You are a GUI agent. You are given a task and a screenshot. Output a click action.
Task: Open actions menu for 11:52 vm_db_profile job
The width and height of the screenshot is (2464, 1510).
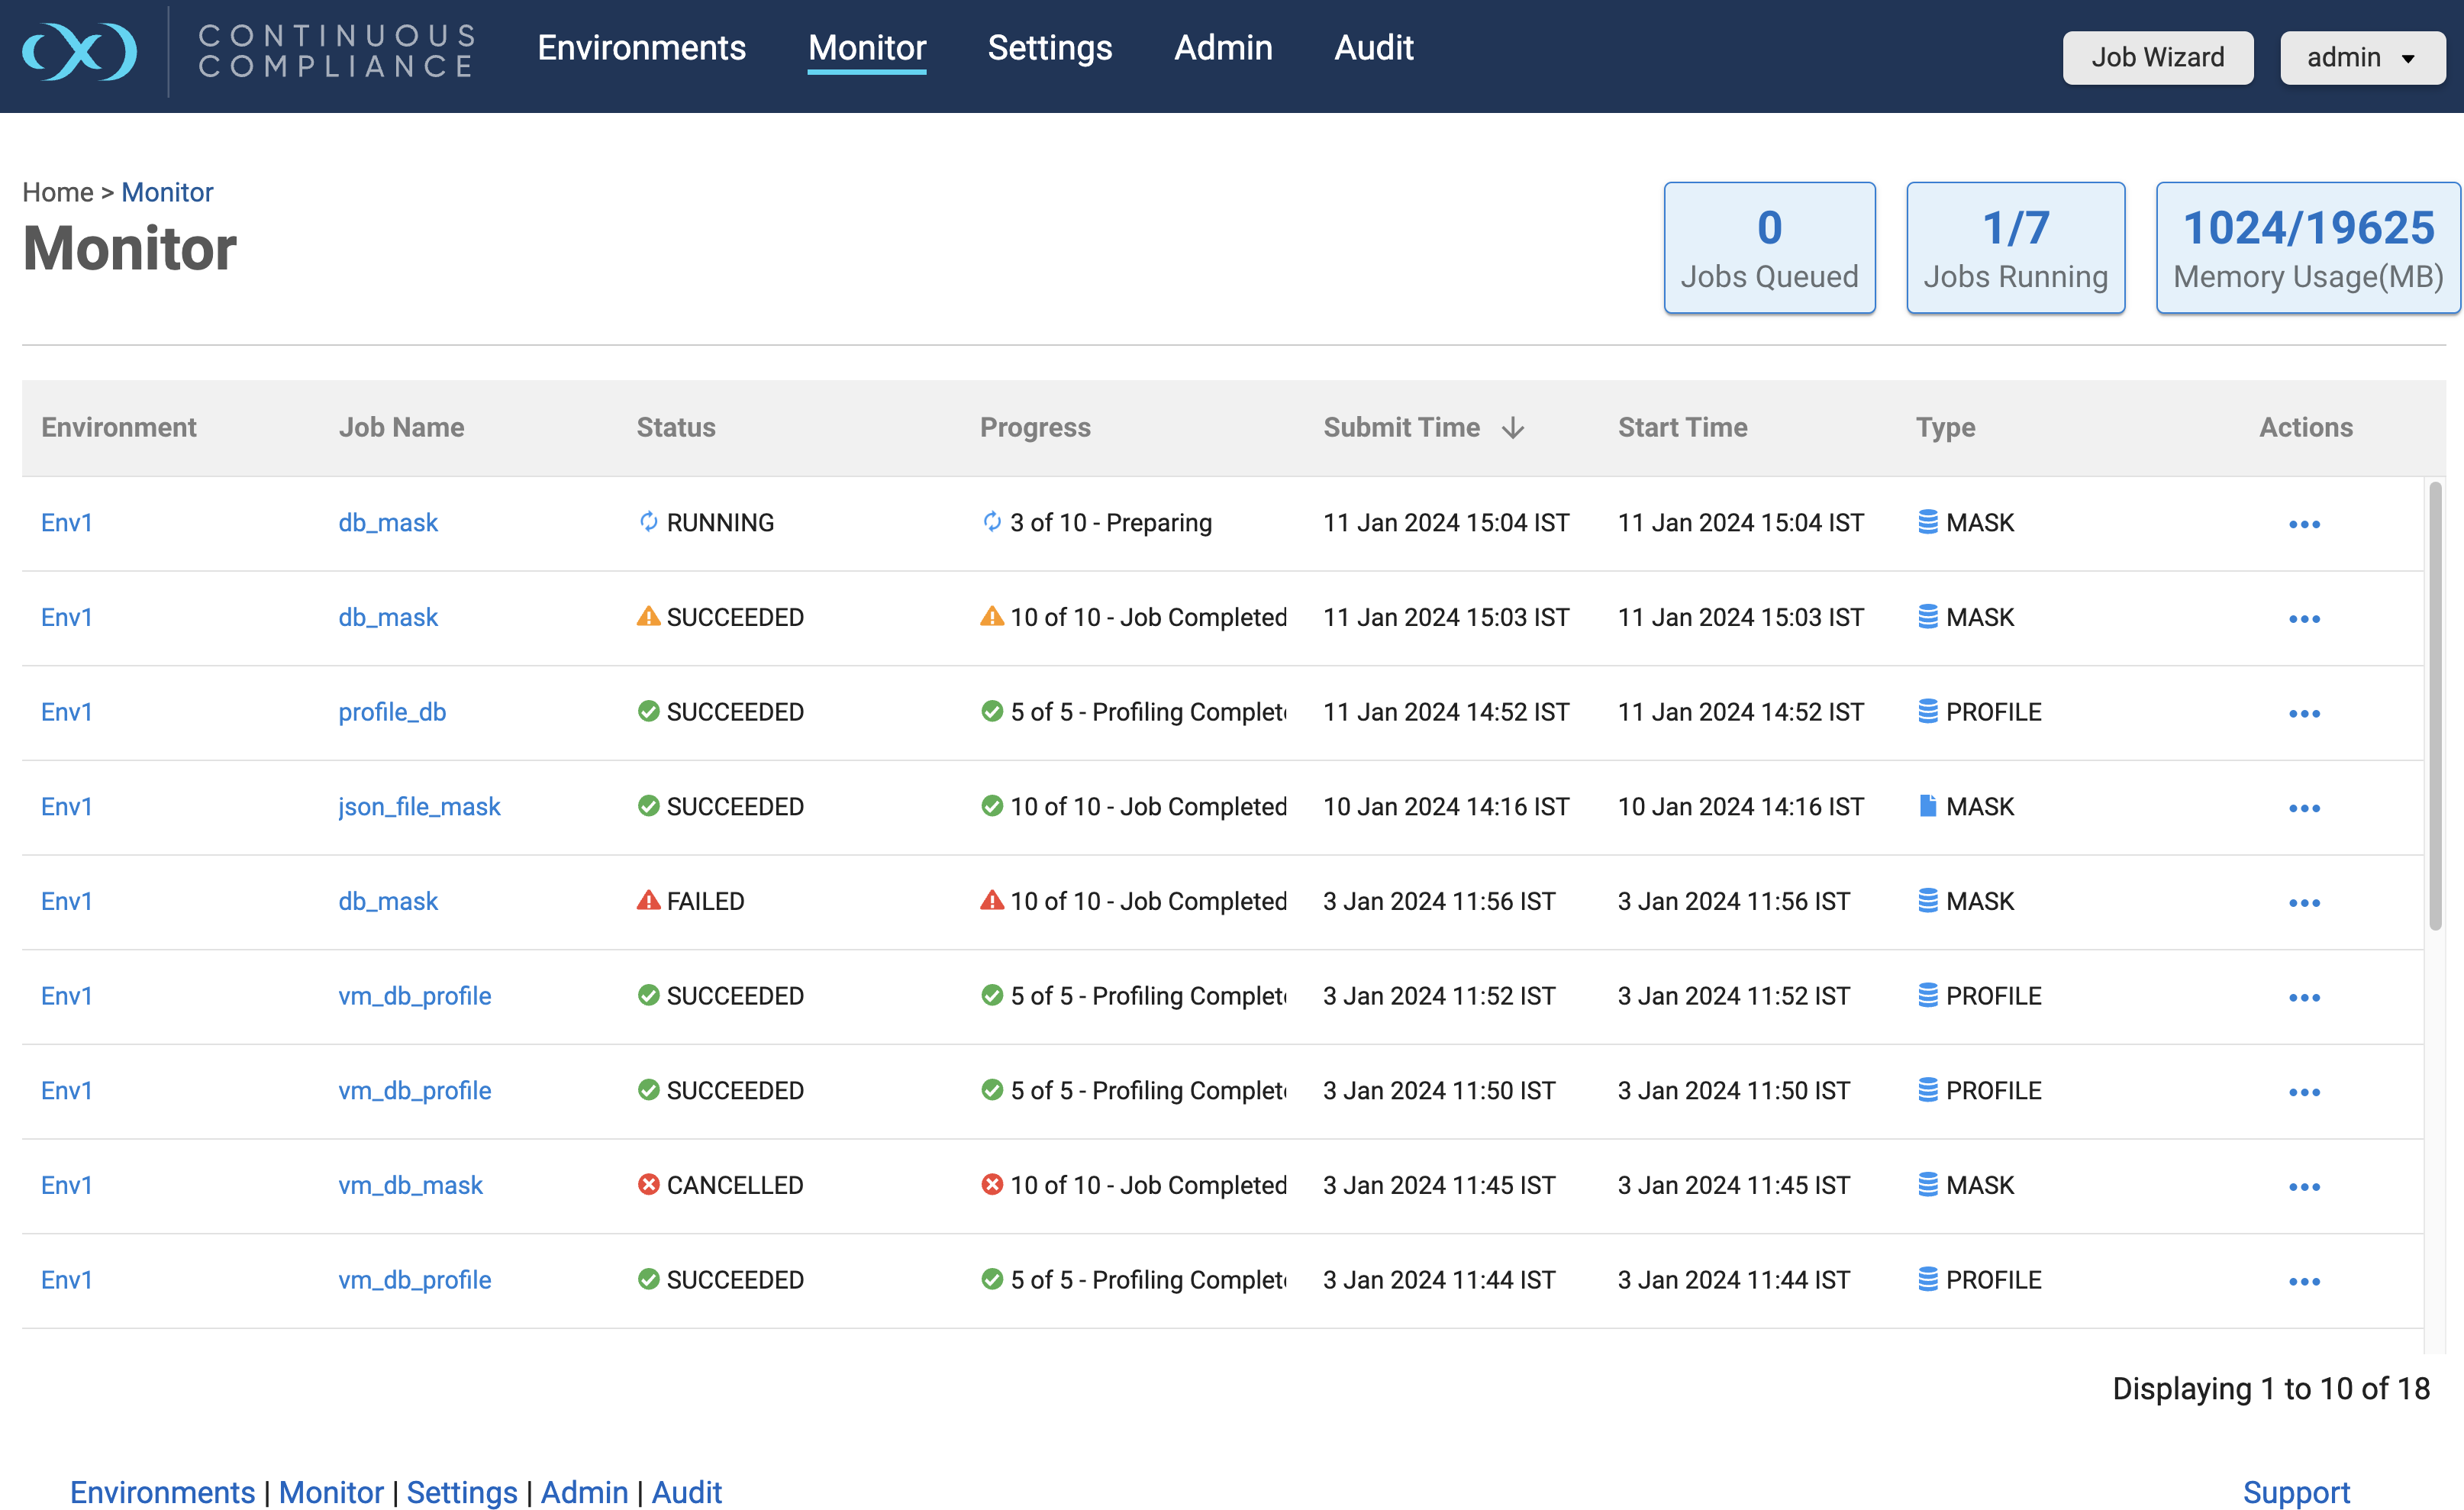(x=2304, y=997)
